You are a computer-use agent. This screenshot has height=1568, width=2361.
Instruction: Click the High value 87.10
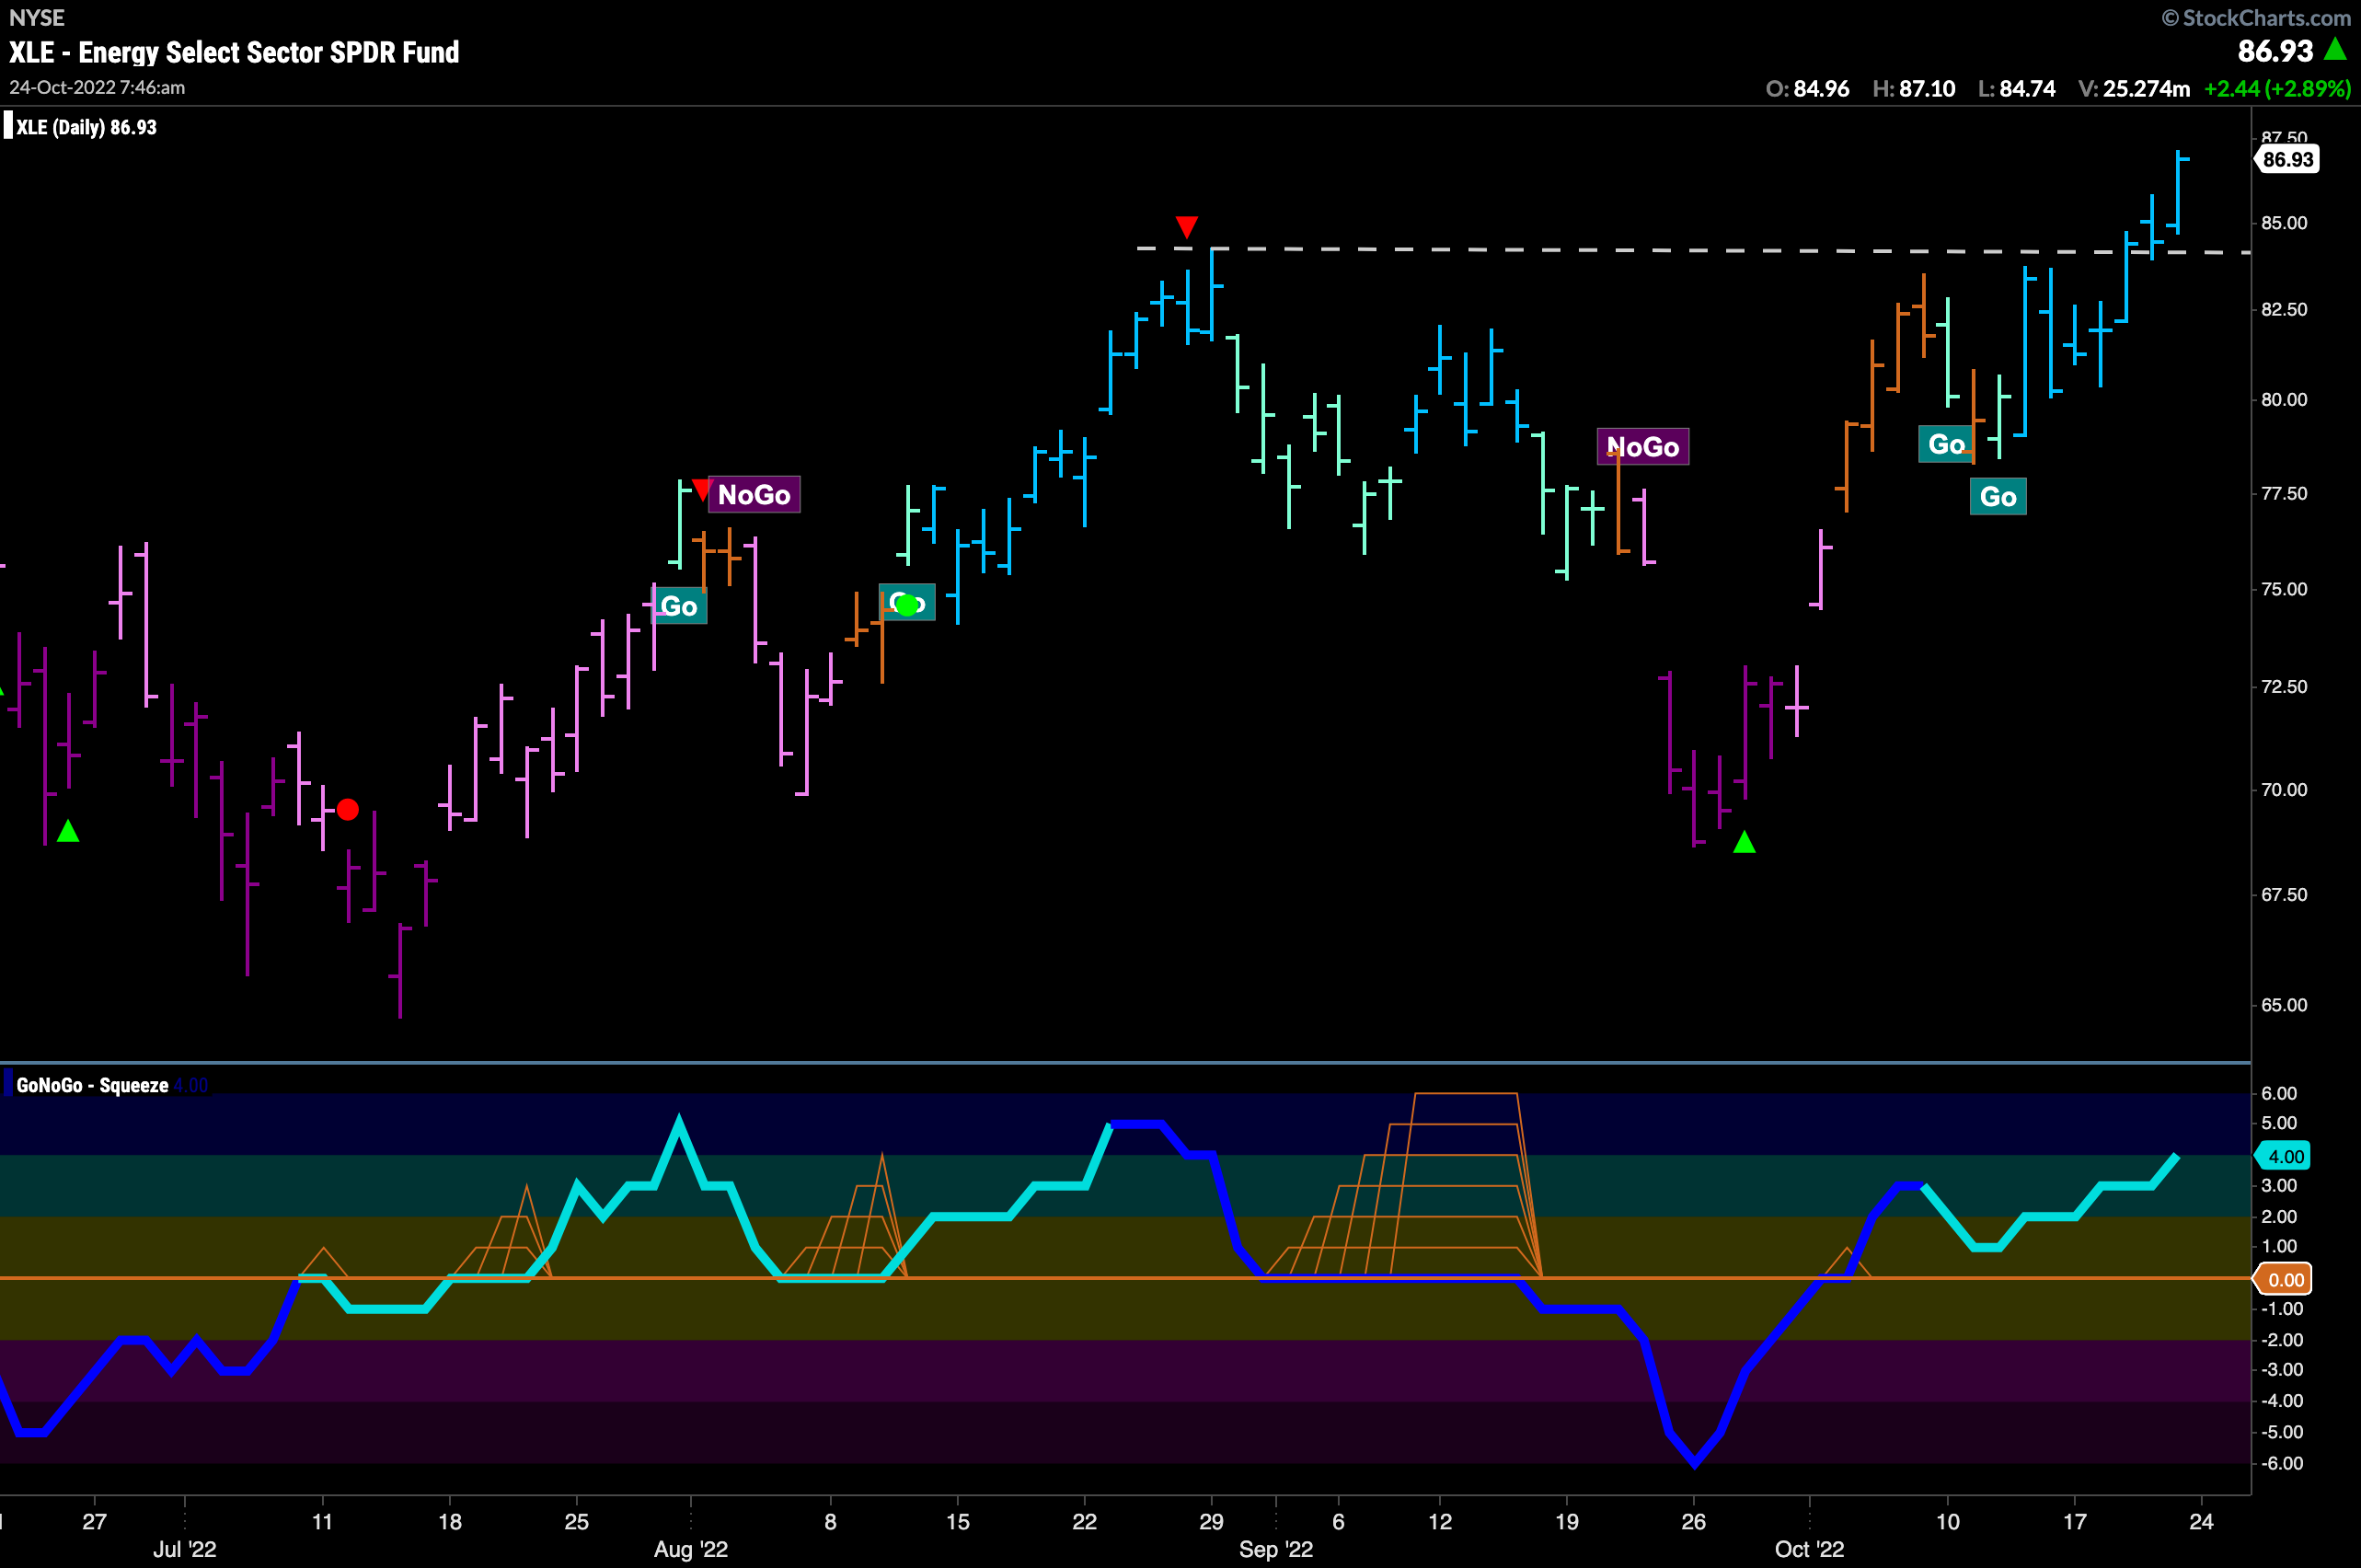pyautogui.click(x=1927, y=88)
